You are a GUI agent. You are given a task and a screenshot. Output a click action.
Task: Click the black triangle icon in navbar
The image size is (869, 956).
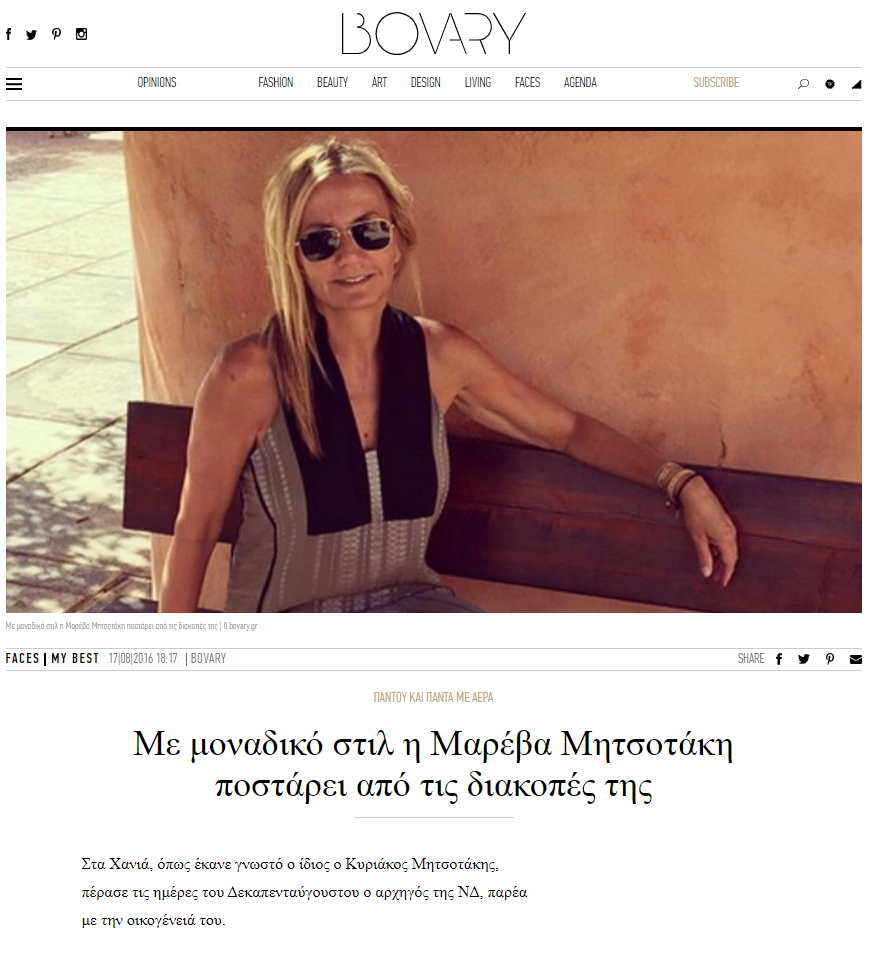point(856,84)
